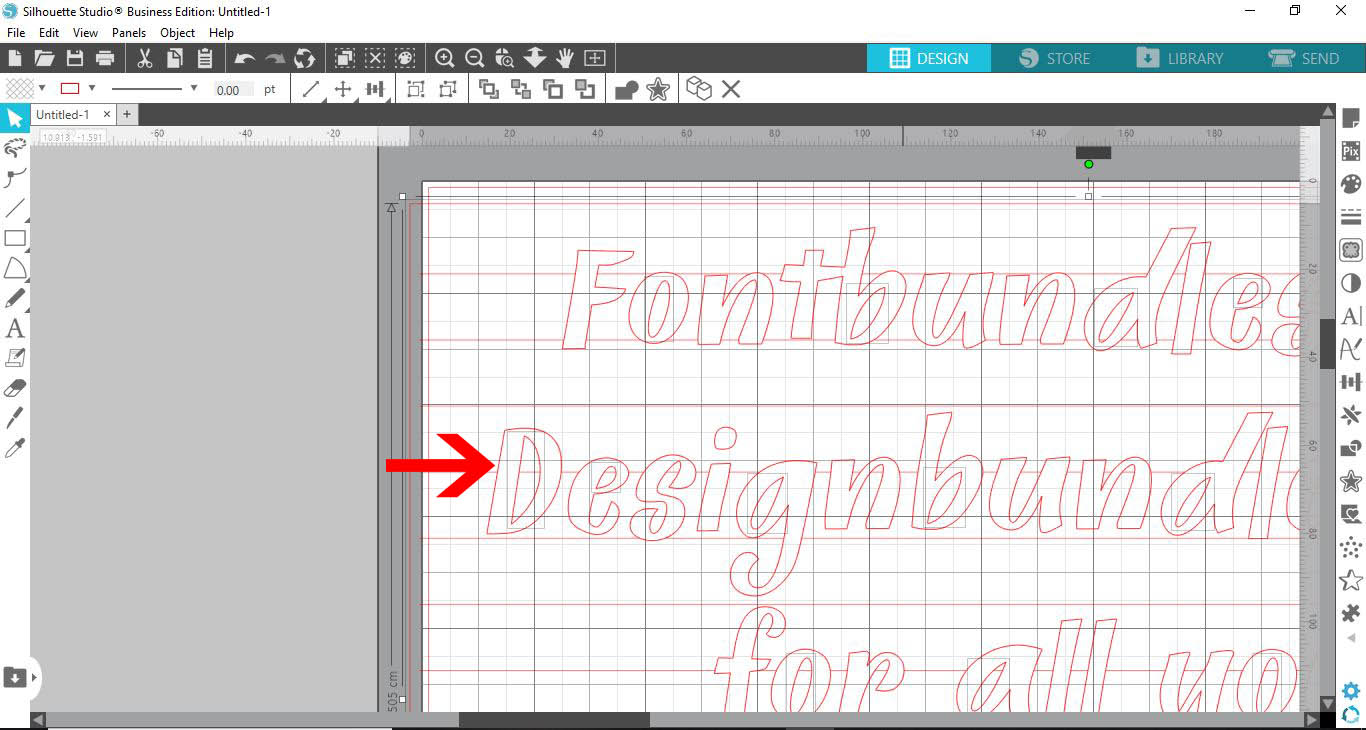Undo the last action
The width and height of the screenshot is (1366, 730).
click(x=245, y=59)
